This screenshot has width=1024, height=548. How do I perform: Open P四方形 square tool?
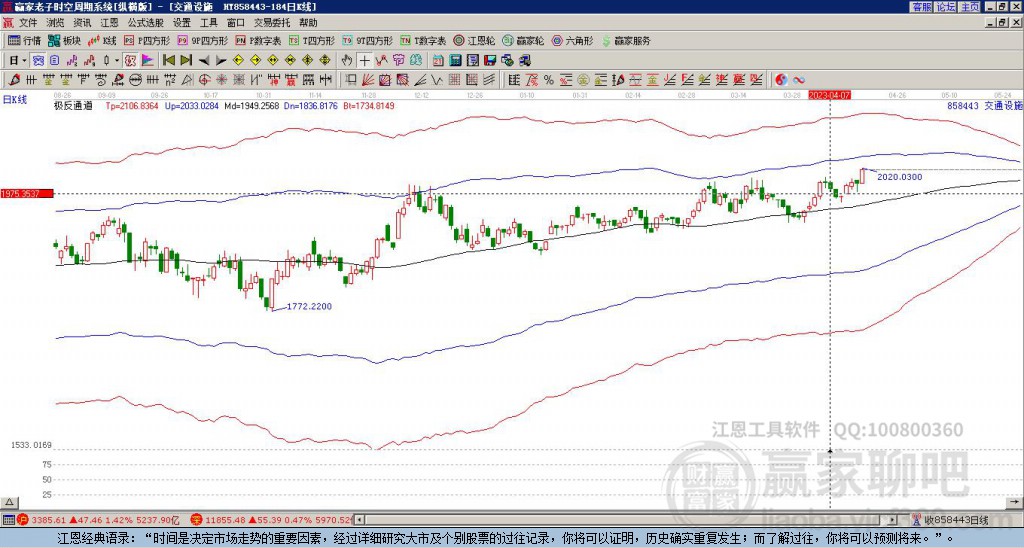click(147, 40)
